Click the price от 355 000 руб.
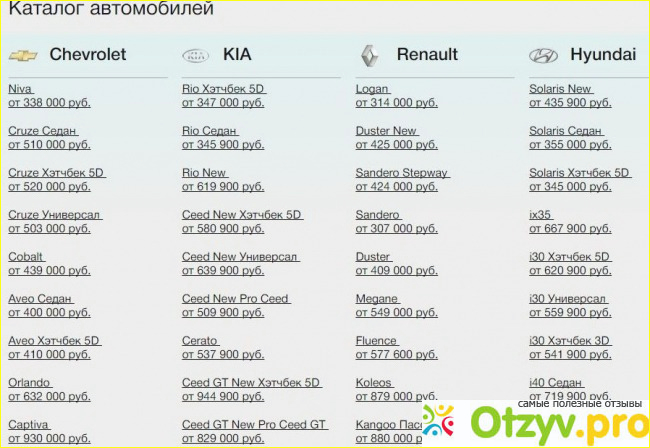 [x=570, y=145]
